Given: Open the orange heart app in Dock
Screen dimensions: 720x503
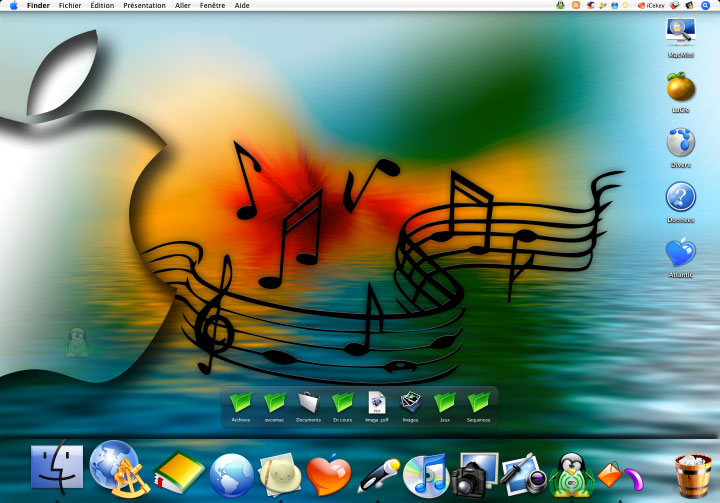Looking at the screenshot, I should click(329, 475).
